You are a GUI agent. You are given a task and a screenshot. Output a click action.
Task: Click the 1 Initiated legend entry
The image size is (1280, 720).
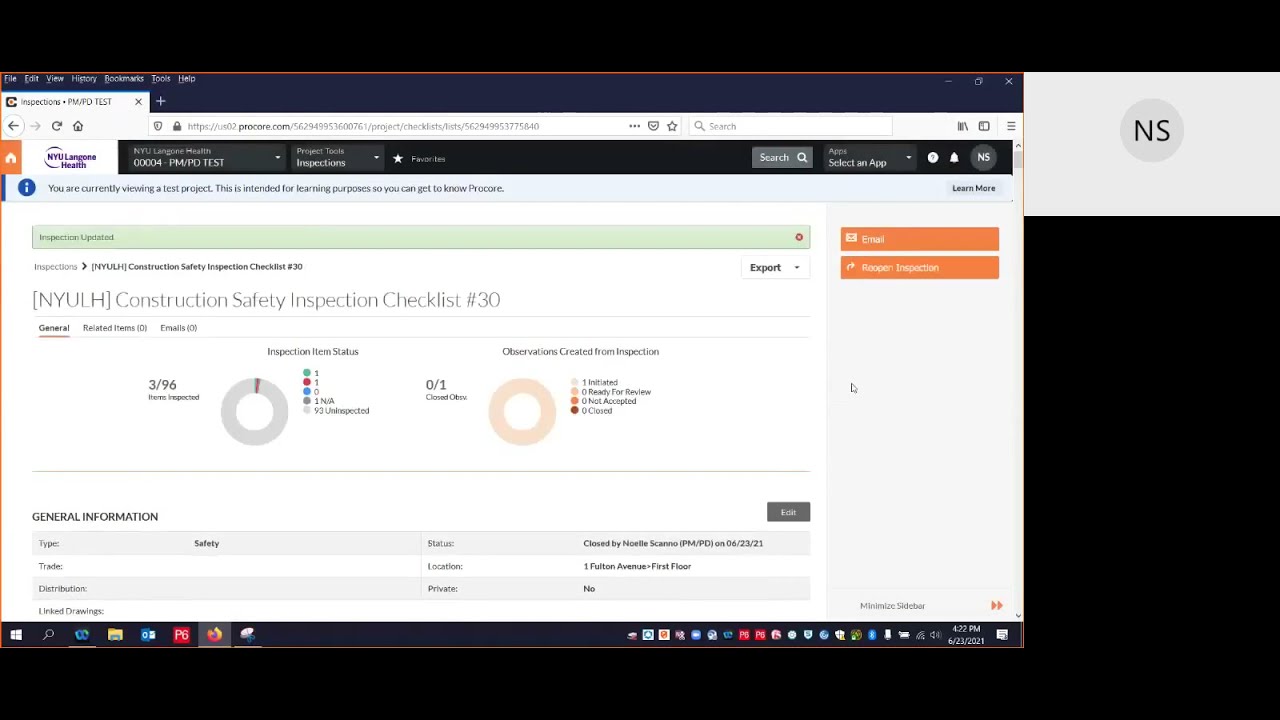coord(594,382)
